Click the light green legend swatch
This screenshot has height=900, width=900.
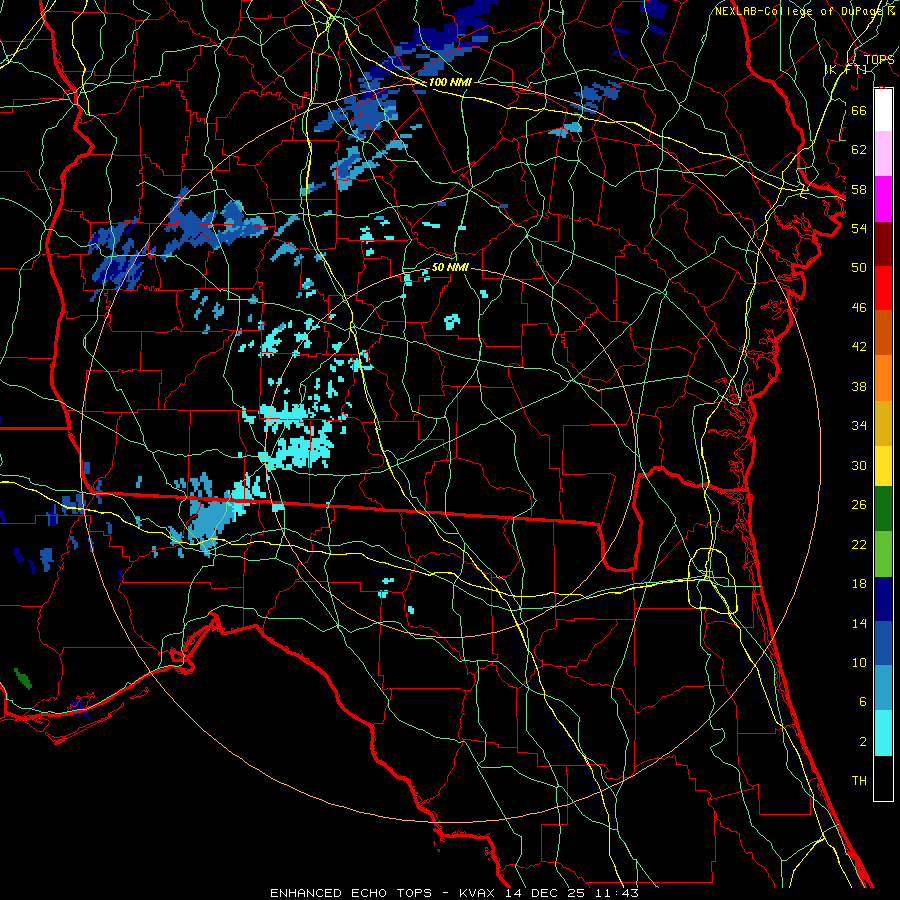click(x=883, y=554)
